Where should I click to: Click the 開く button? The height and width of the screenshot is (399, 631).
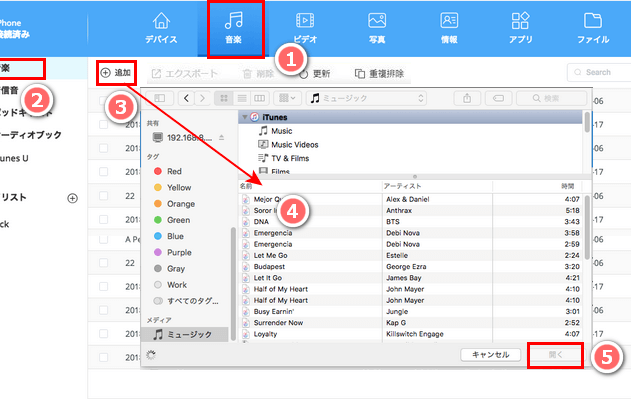(555, 355)
